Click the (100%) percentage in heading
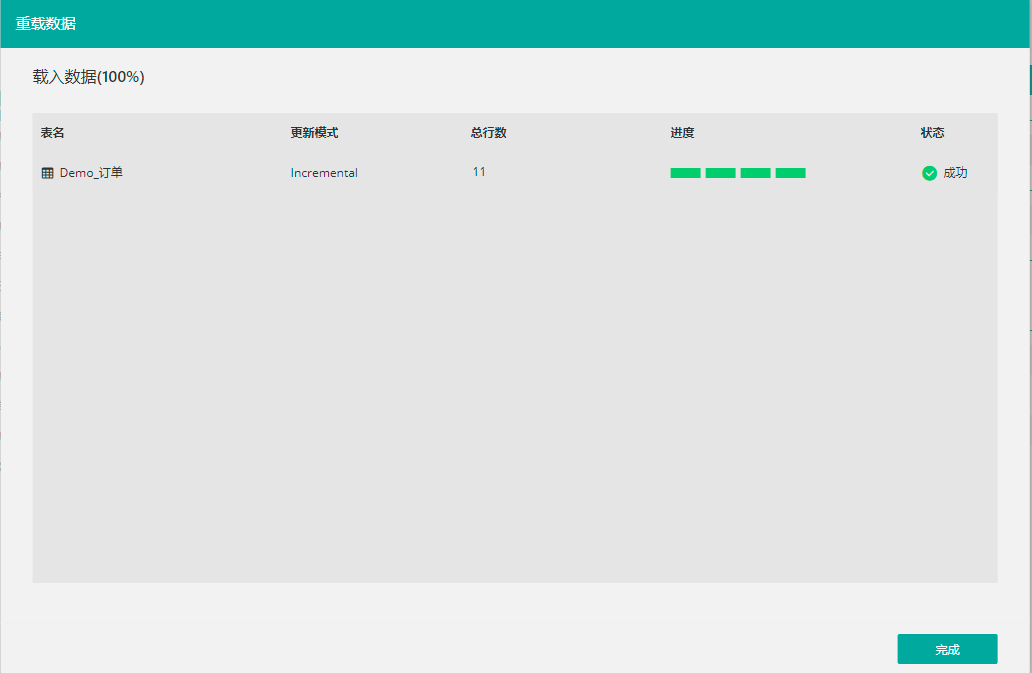This screenshot has height=673, width=1032. click(121, 77)
